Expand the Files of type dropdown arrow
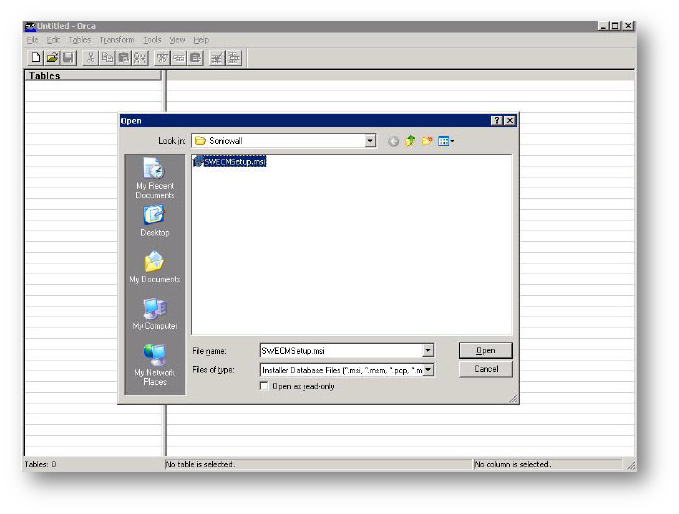679x514 pixels. click(428, 369)
